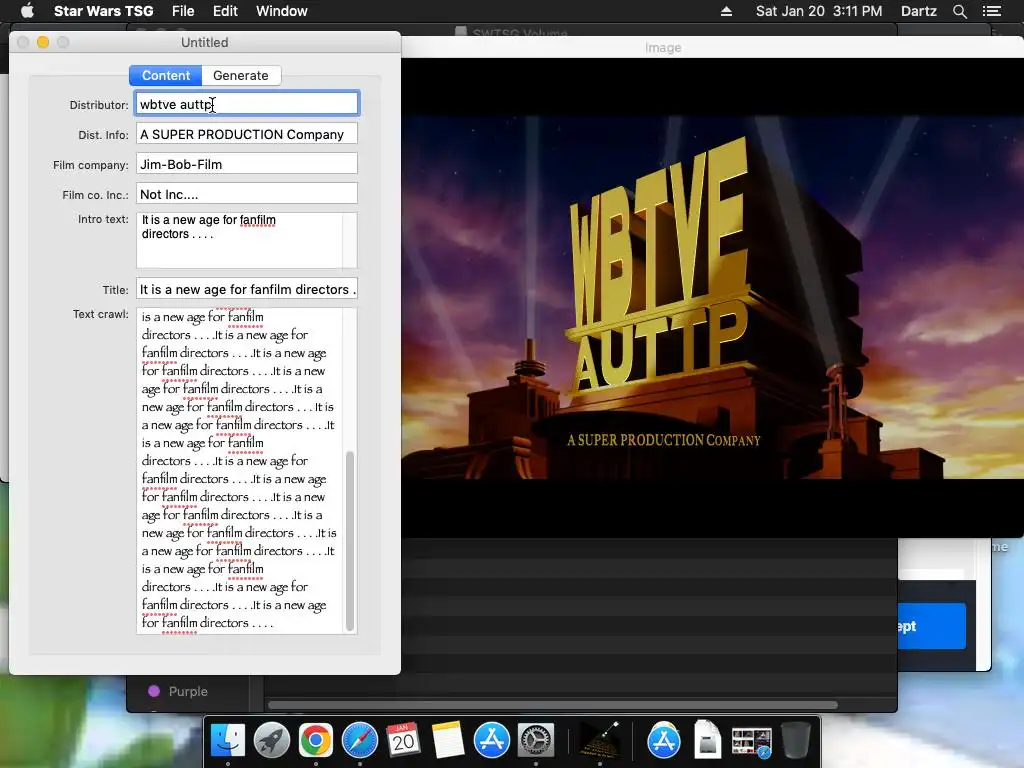Click the disk image file in Dock
Screen dimensions: 1024x768
[x=707, y=739]
